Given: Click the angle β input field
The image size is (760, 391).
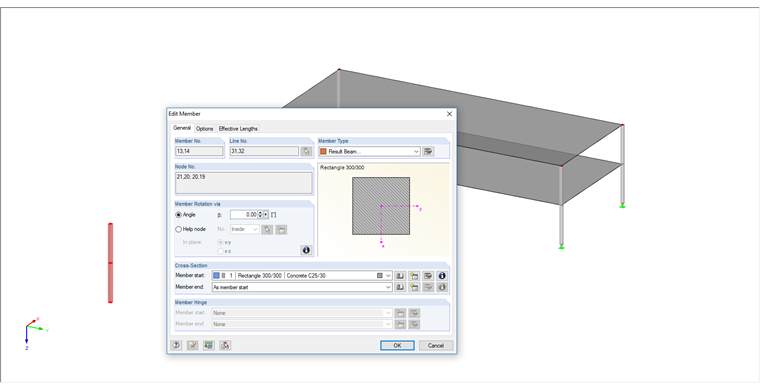Looking at the screenshot, I should pyautogui.click(x=244, y=215).
